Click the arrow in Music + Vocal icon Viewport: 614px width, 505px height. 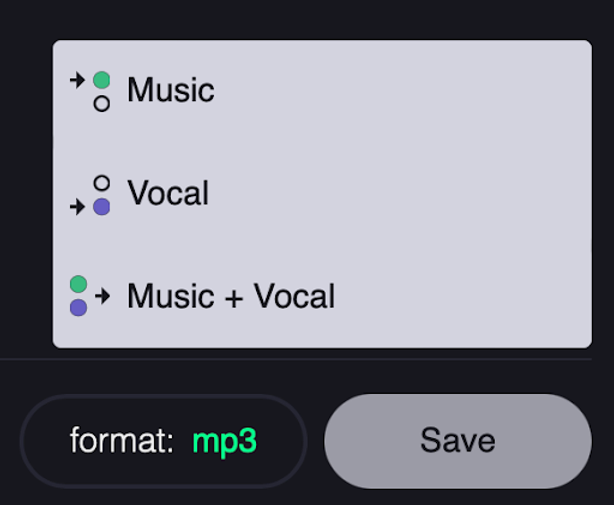coord(102,296)
